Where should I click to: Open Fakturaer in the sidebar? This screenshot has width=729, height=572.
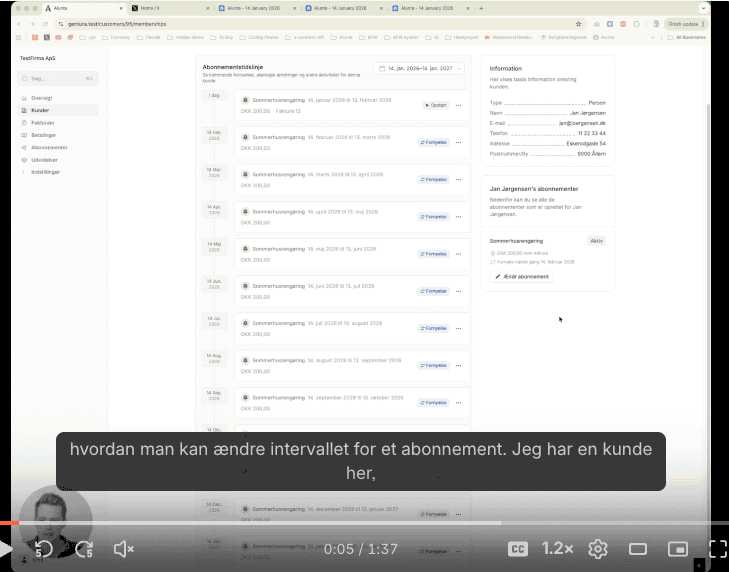[43, 123]
